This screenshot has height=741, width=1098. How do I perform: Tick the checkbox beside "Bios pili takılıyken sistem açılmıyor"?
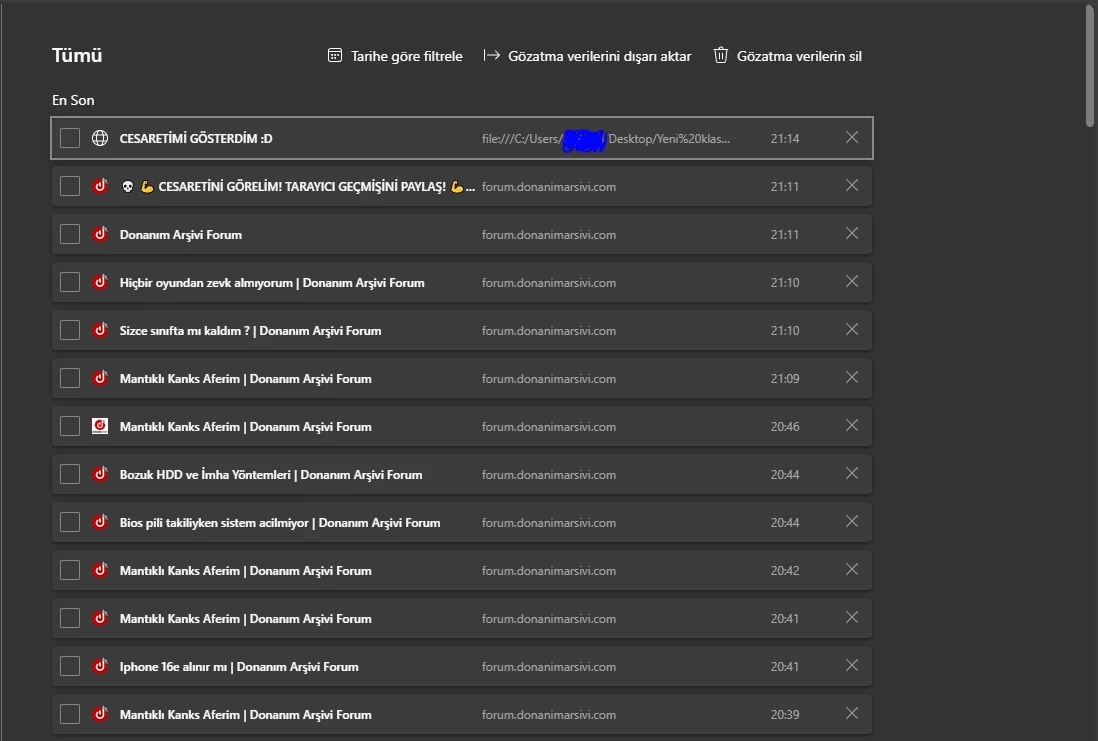(69, 521)
